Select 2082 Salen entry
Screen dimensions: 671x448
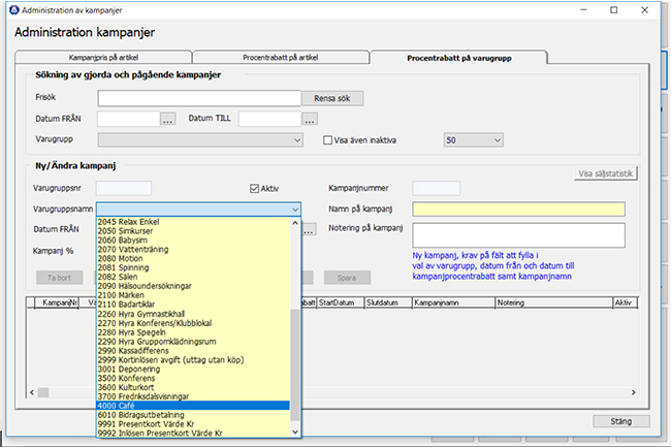193,277
